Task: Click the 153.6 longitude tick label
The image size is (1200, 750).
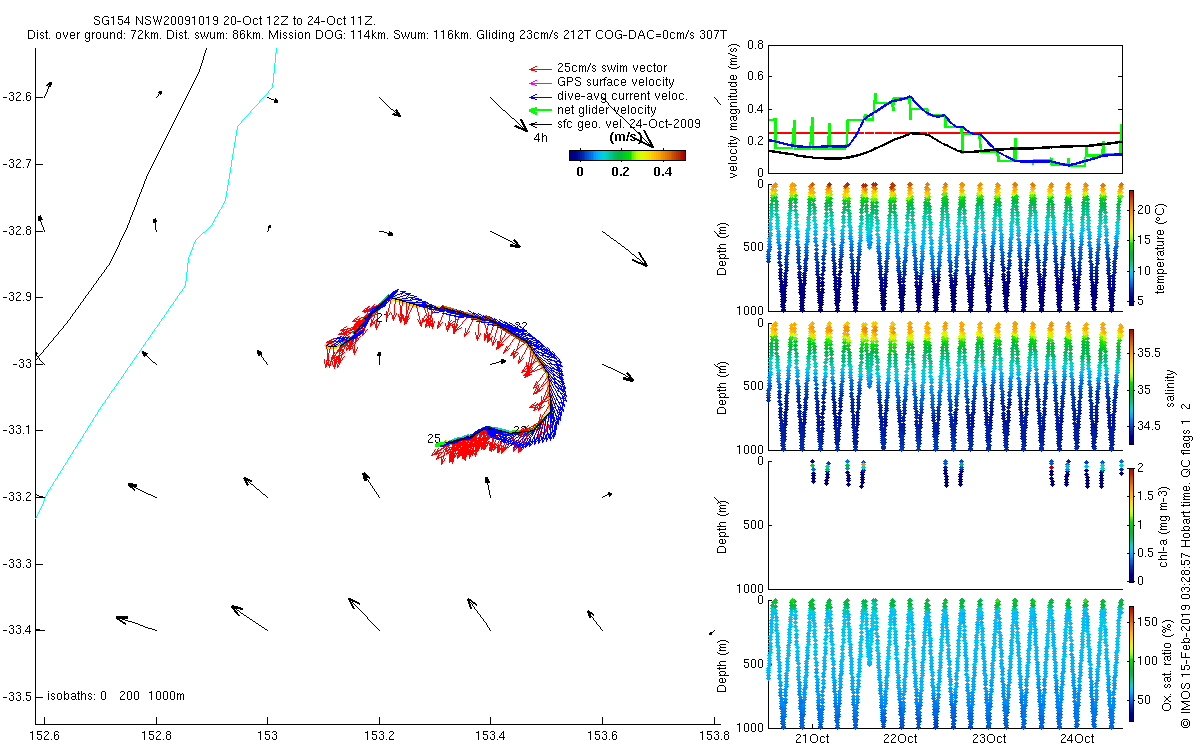Action: (601, 736)
